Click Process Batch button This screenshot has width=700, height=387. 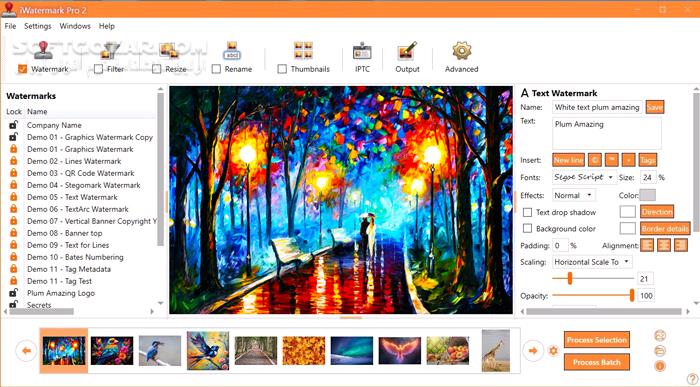pyautogui.click(x=597, y=362)
